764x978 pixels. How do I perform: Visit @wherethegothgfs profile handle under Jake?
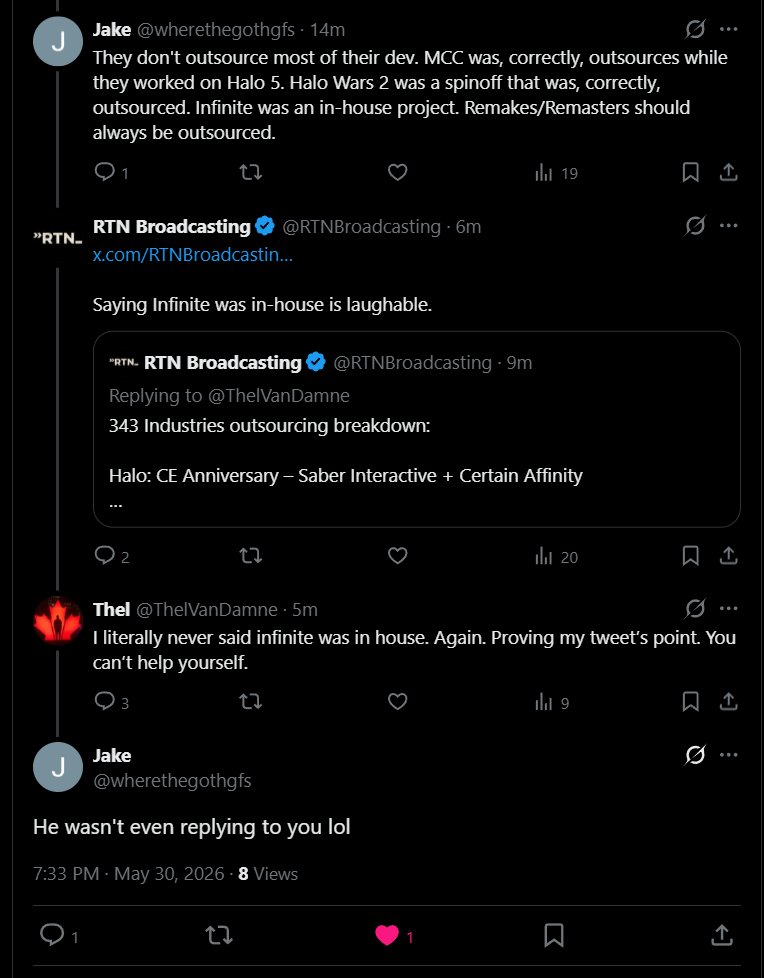(x=172, y=780)
